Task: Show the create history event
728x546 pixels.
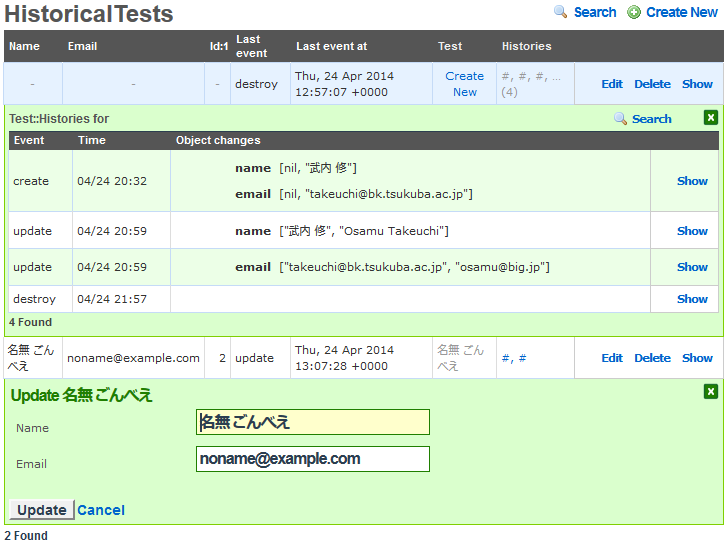Action: [x=692, y=181]
